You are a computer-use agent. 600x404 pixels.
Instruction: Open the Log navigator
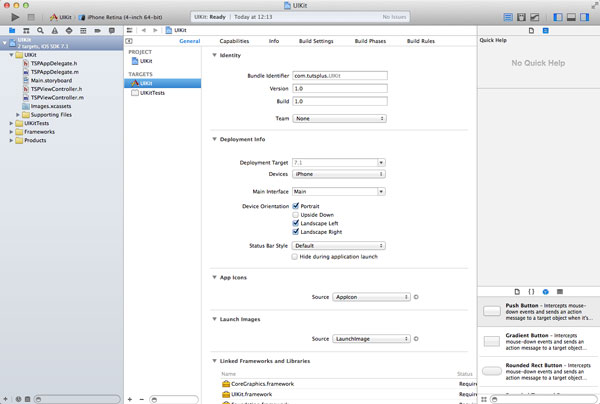point(112,31)
